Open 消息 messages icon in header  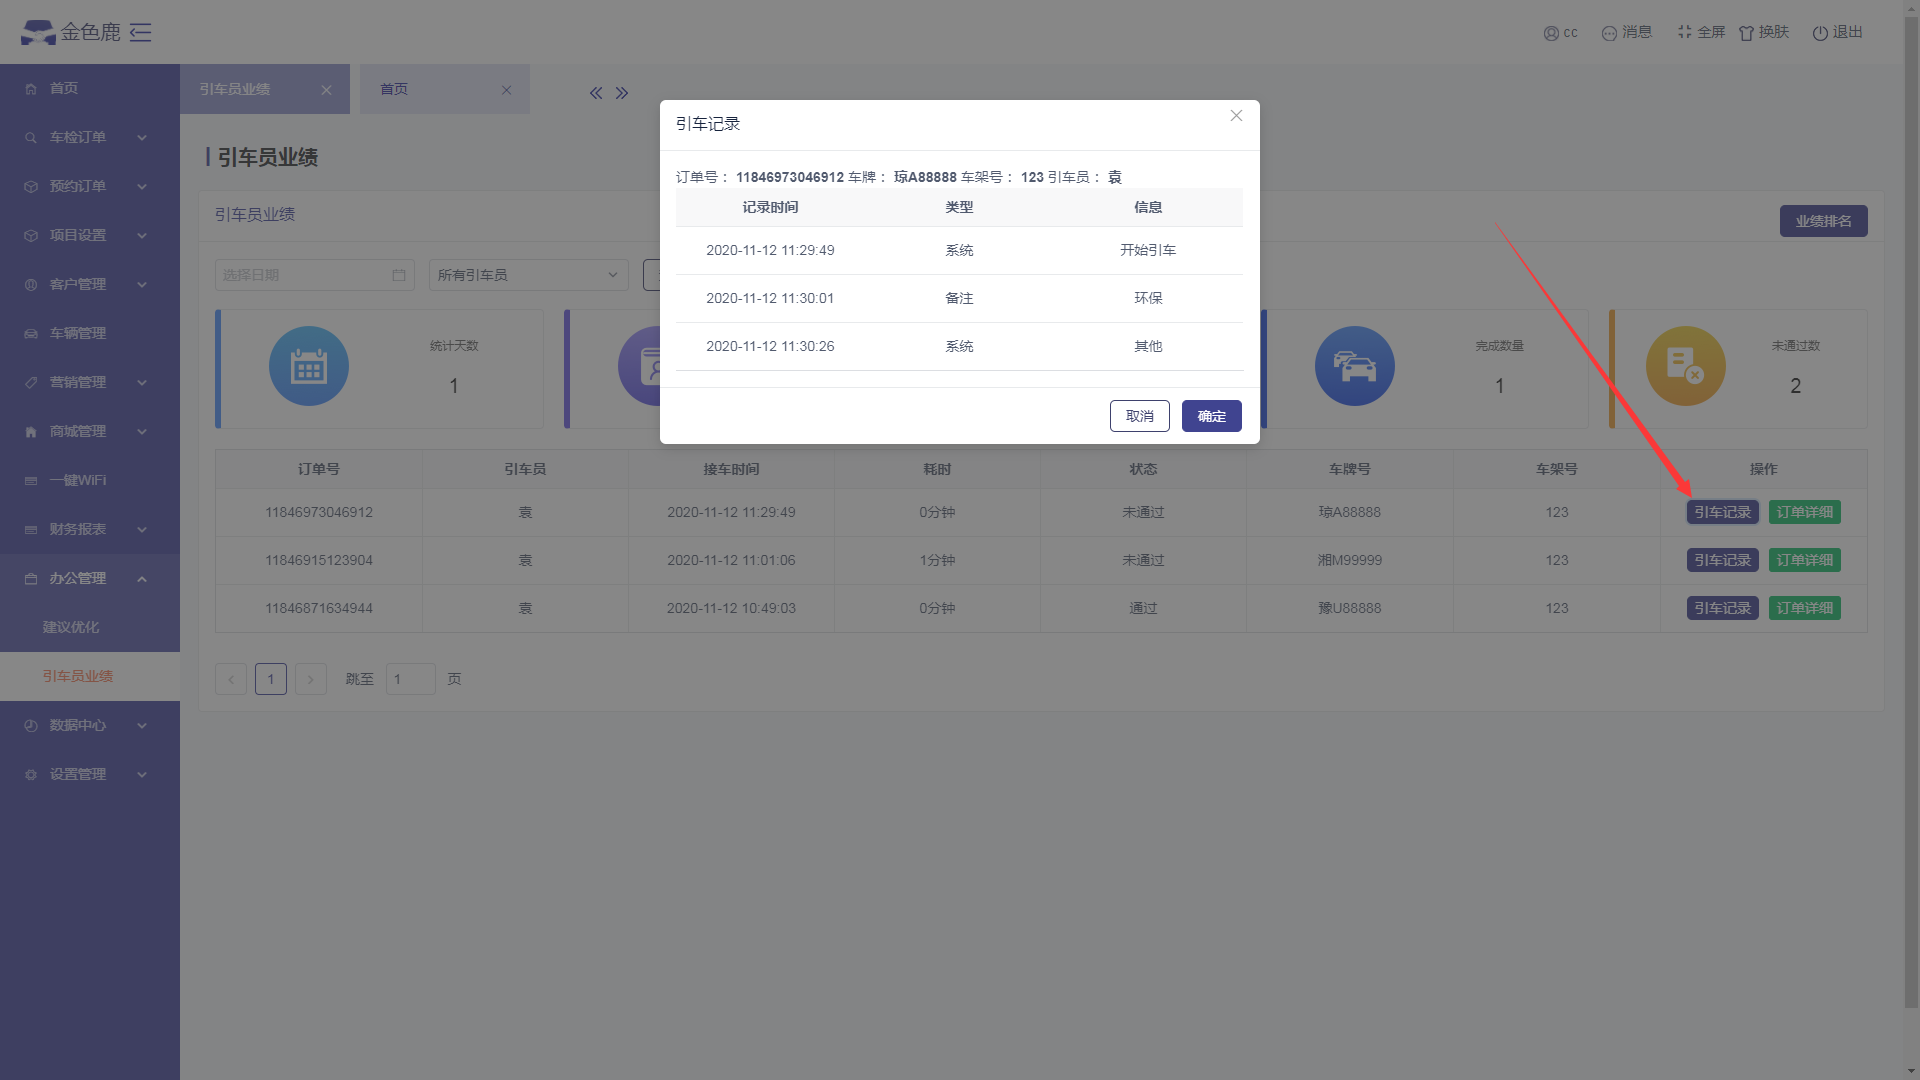point(1609,33)
